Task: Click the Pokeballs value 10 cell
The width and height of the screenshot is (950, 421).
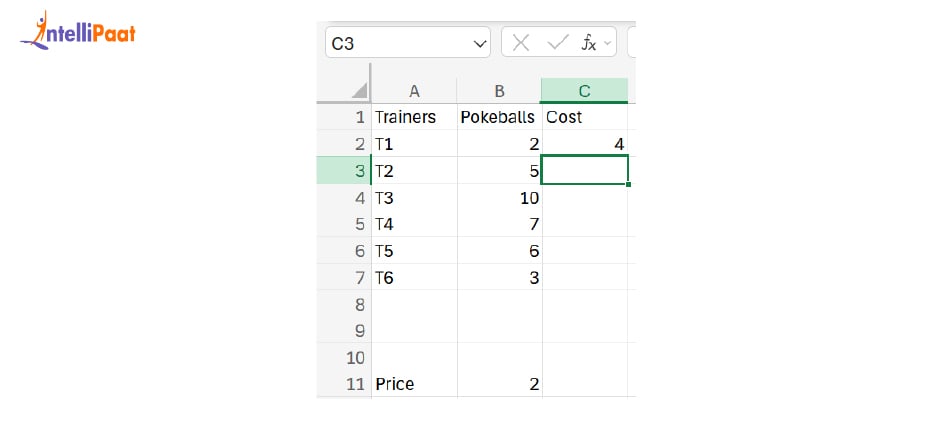Action: [498, 198]
